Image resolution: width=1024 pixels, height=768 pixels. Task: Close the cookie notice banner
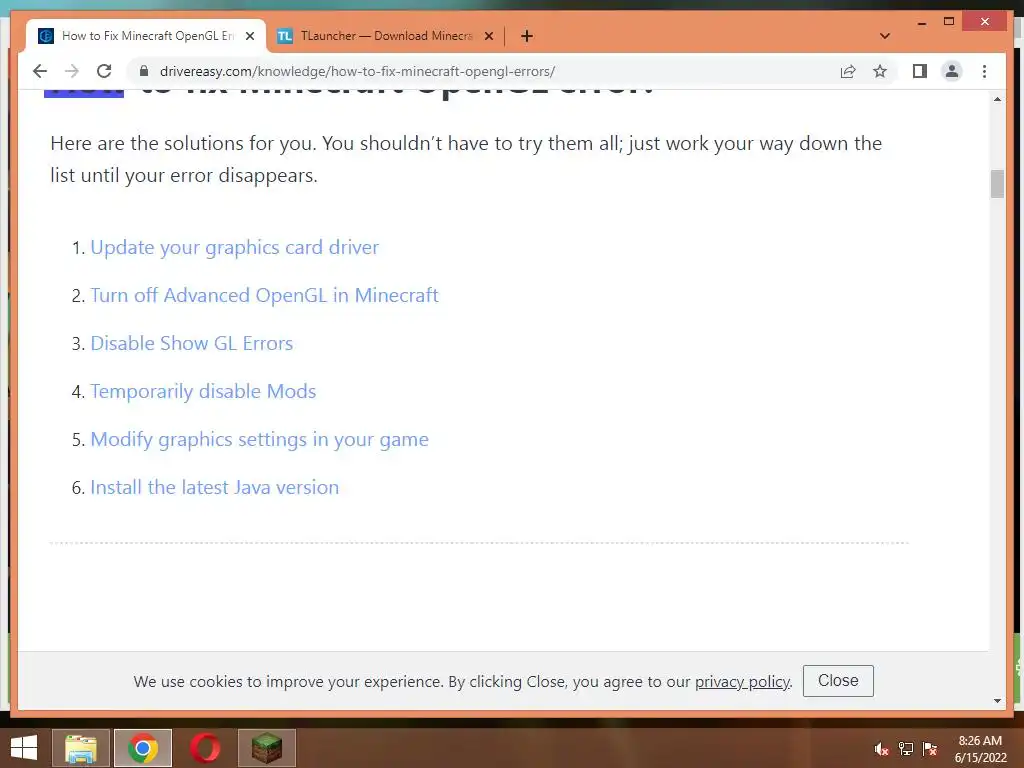pos(838,680)
